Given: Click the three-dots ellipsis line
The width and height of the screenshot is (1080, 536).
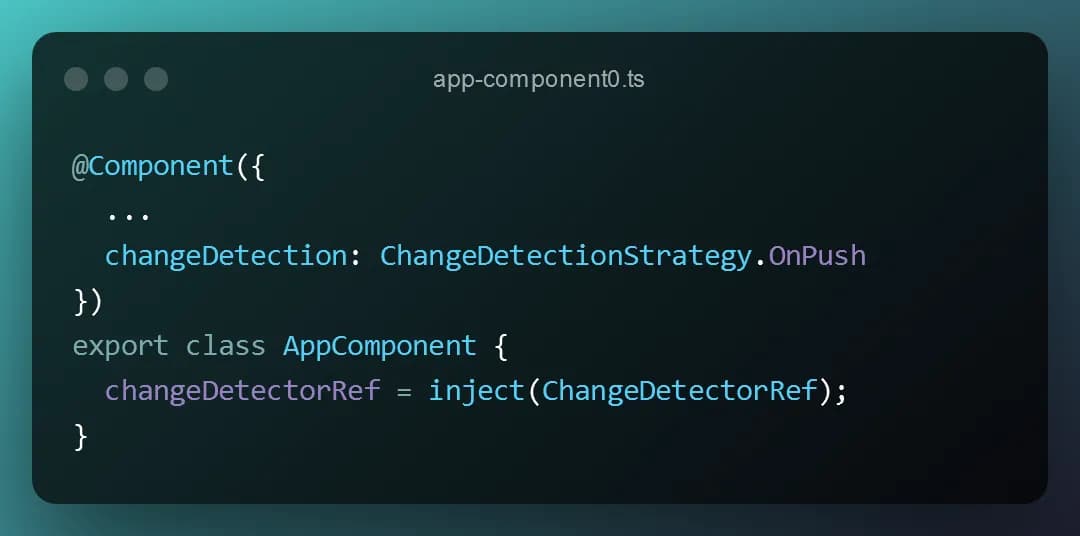Looking at the screenshot, I should pos(128,218).
